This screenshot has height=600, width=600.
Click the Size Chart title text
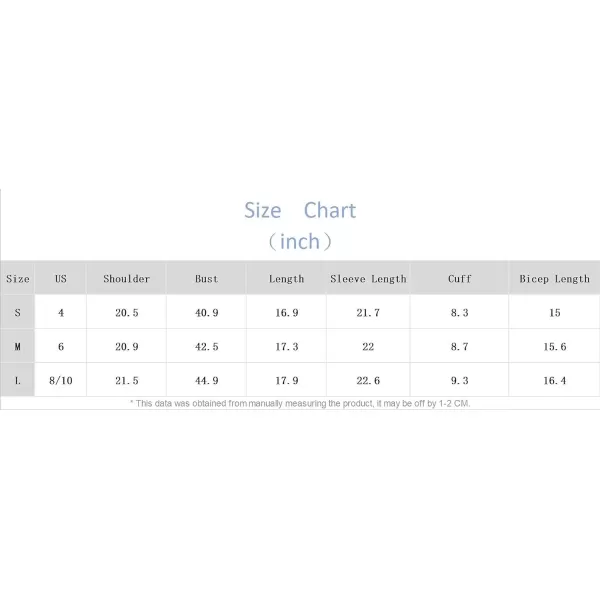(300, 210)
